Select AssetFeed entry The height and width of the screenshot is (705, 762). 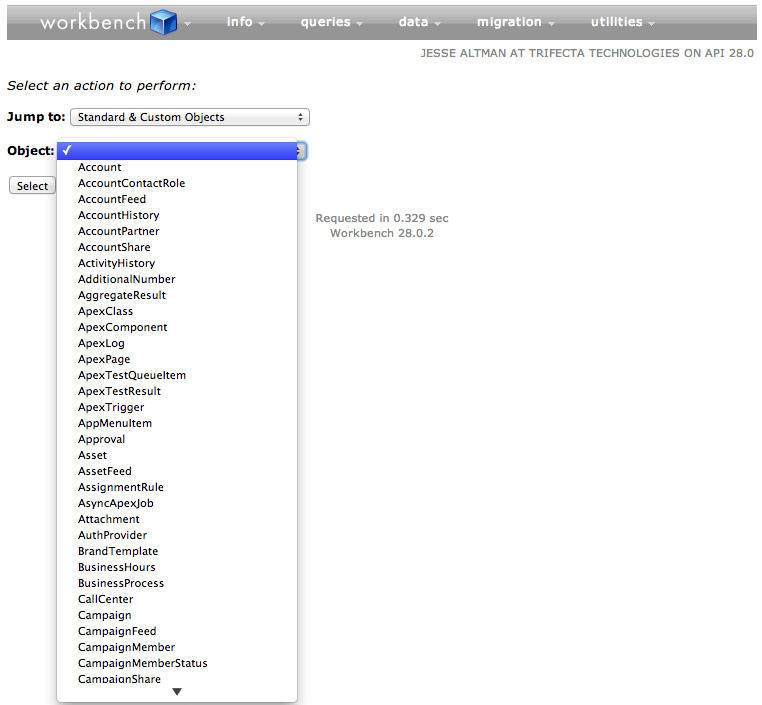(177, 472)
